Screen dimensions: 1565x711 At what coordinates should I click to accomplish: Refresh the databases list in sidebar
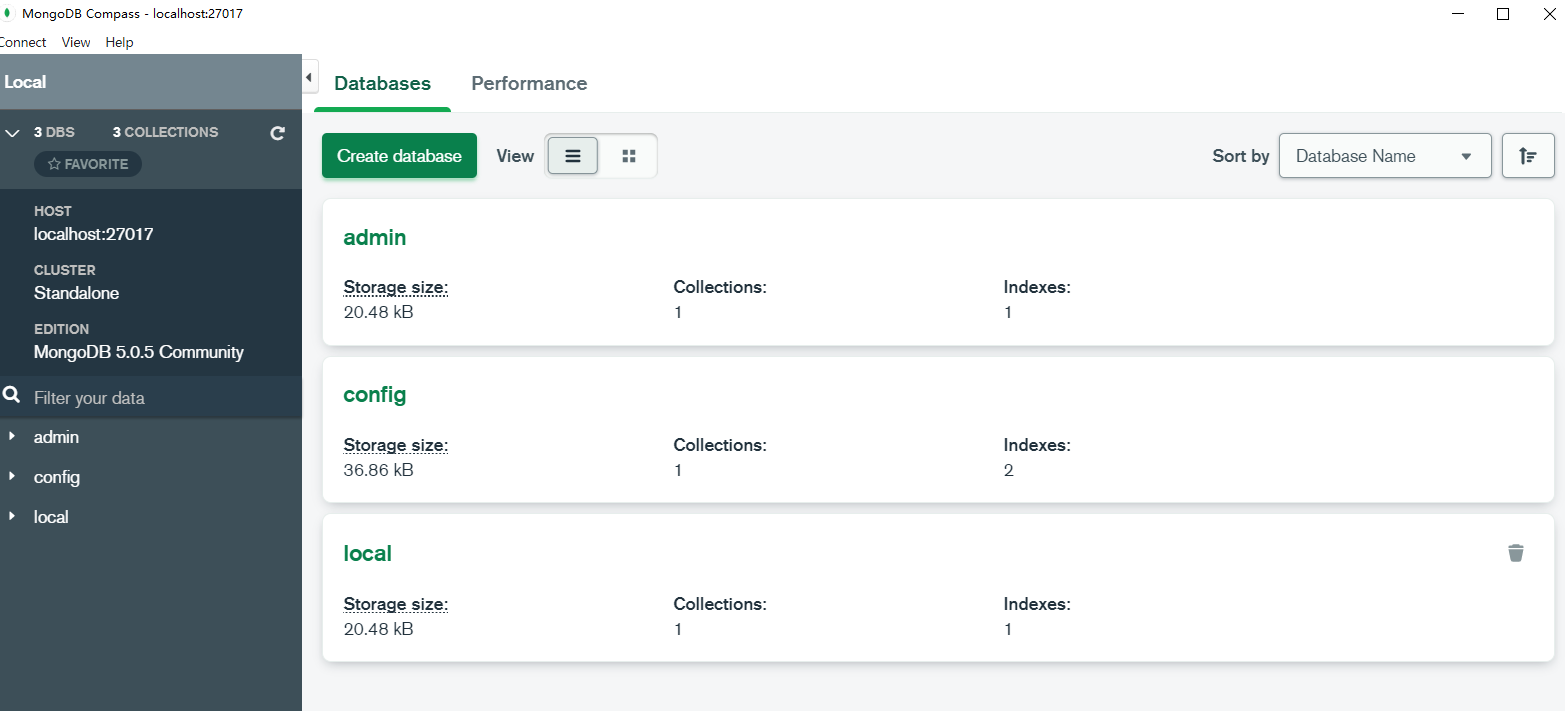(x=278, y=133)
